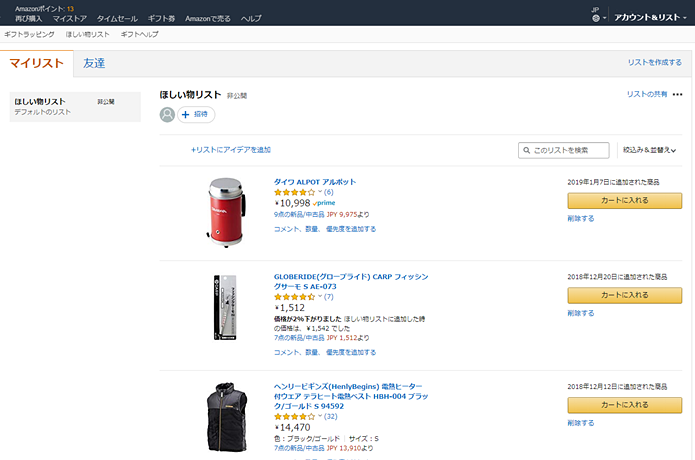The image size is (695, 460).
Task: Select ほしい物リスト in left sidebar
Action: [x=75, y=107]
